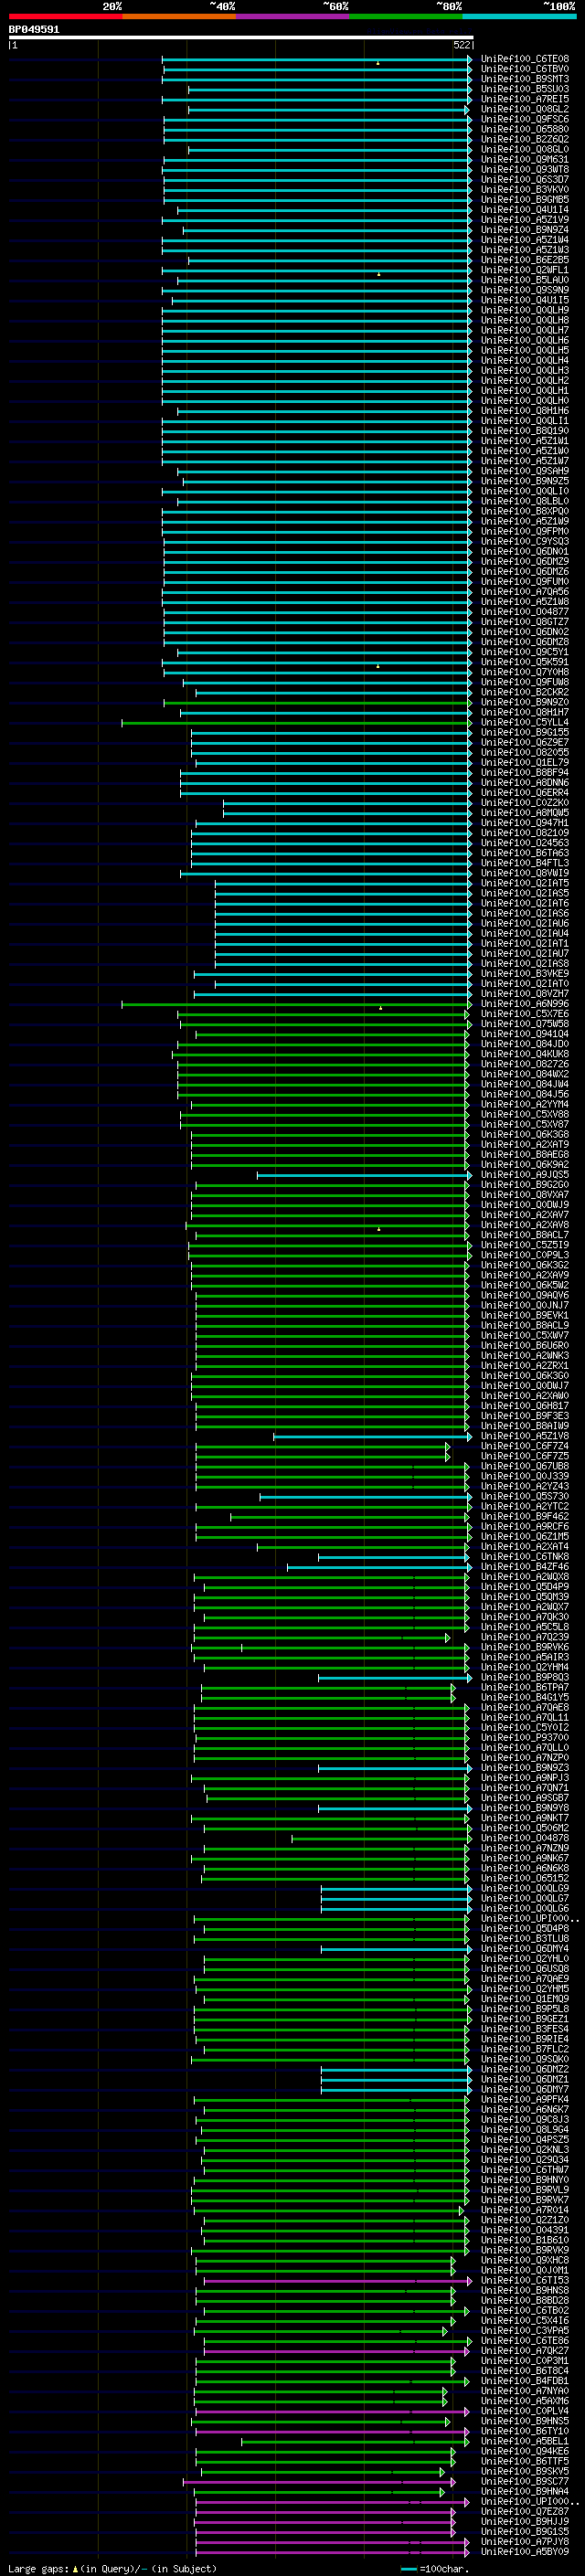The width and height of the screenshot is (585, 2576).
Task: Select the UniRef100_Q9M631 label
Action: [x=524, y=159]
